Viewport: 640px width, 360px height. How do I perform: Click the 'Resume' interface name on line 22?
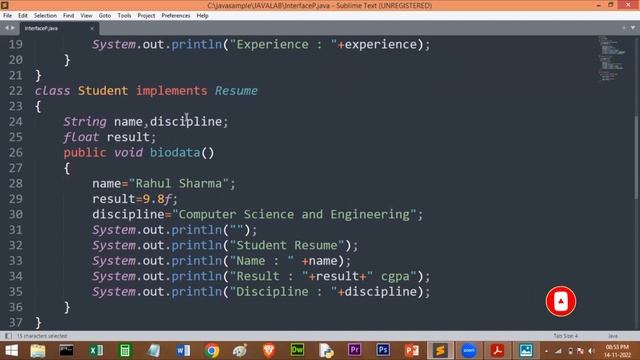(x=236, y=91)
